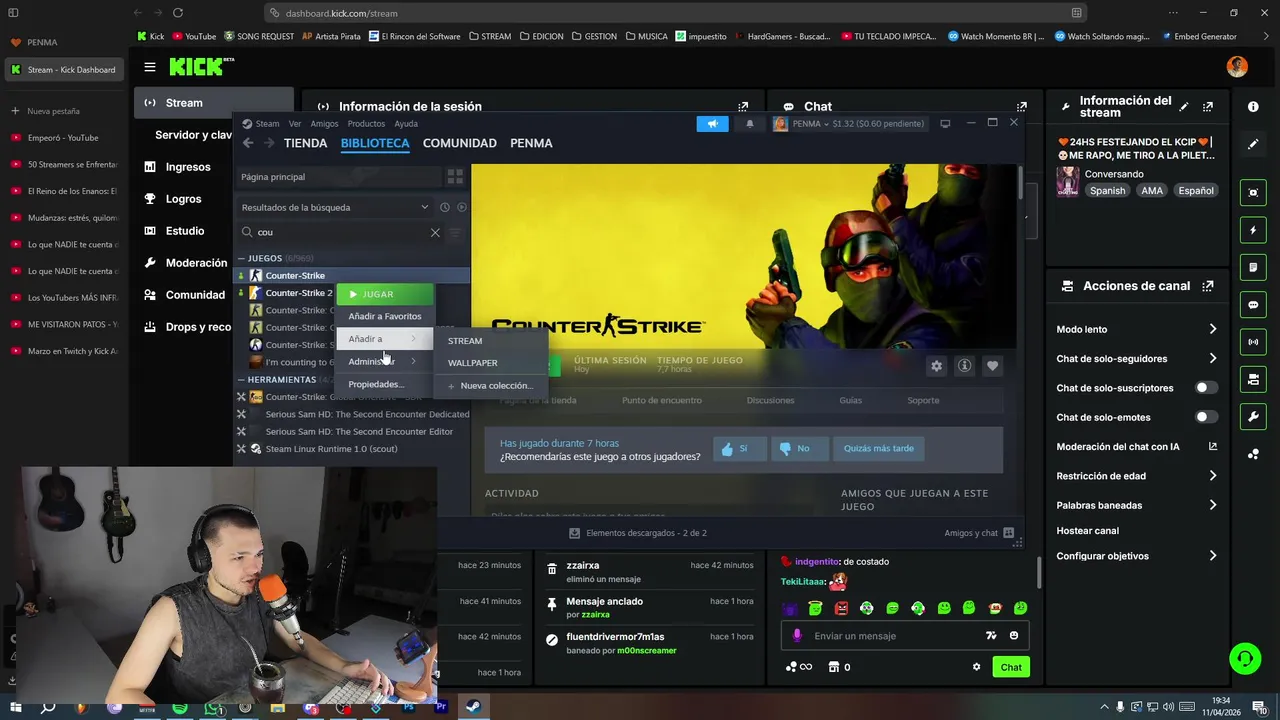The image size is (1280, 720).
Task: Click the Steam library search field
Action: coord(340,232)
